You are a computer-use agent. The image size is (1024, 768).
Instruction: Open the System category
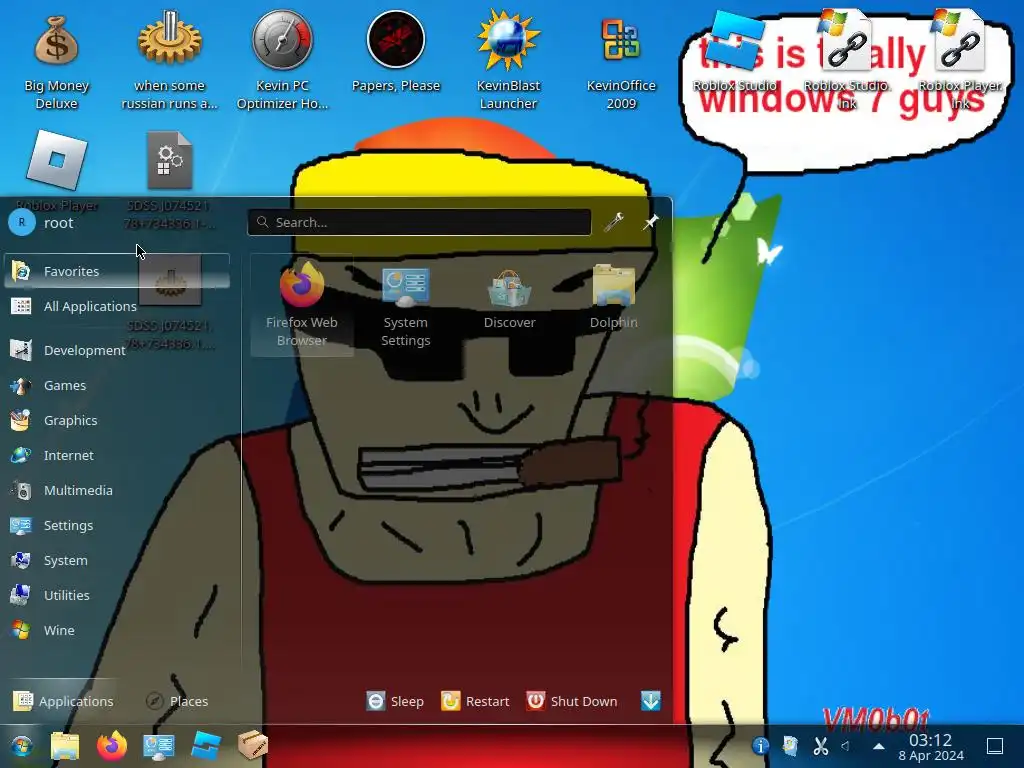point(117,560)
